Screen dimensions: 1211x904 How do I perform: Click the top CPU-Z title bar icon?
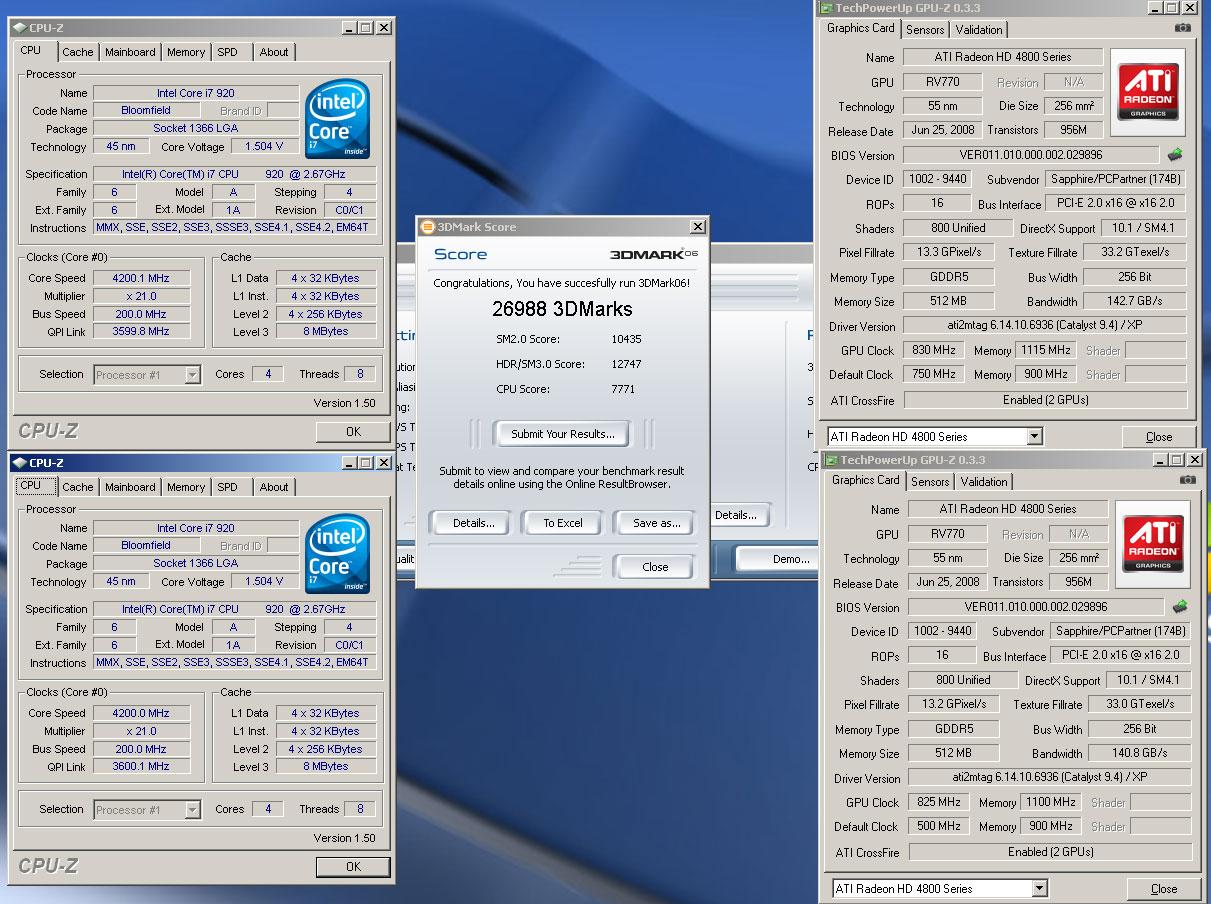[x=19, y=28]
